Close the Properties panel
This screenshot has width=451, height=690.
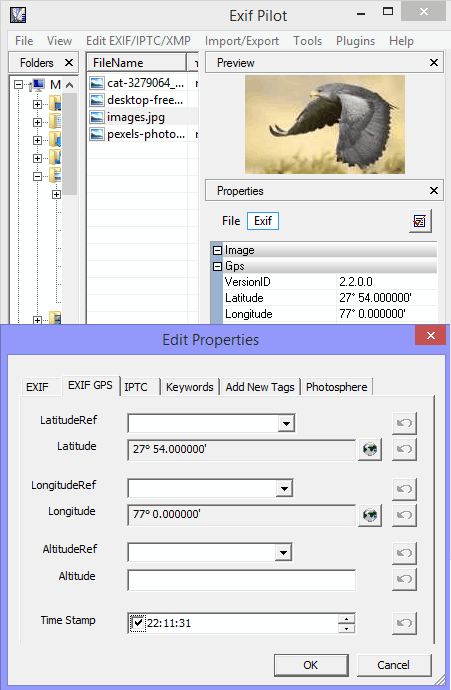[x=434, y=191]
